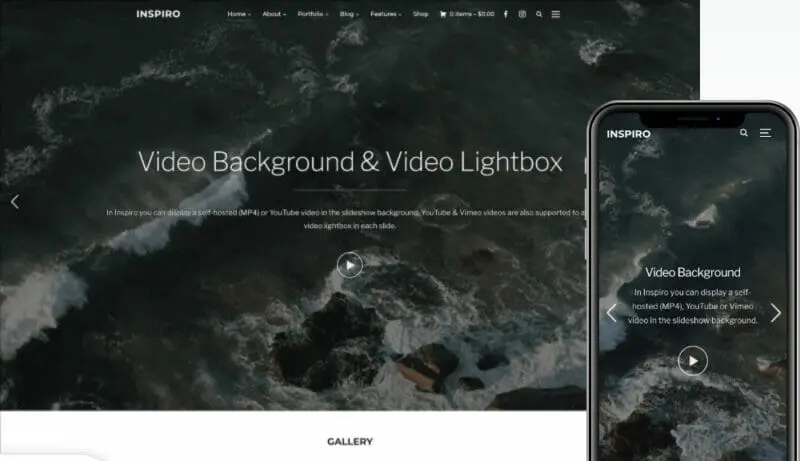Play the video on phone preview

click(692, 360)
